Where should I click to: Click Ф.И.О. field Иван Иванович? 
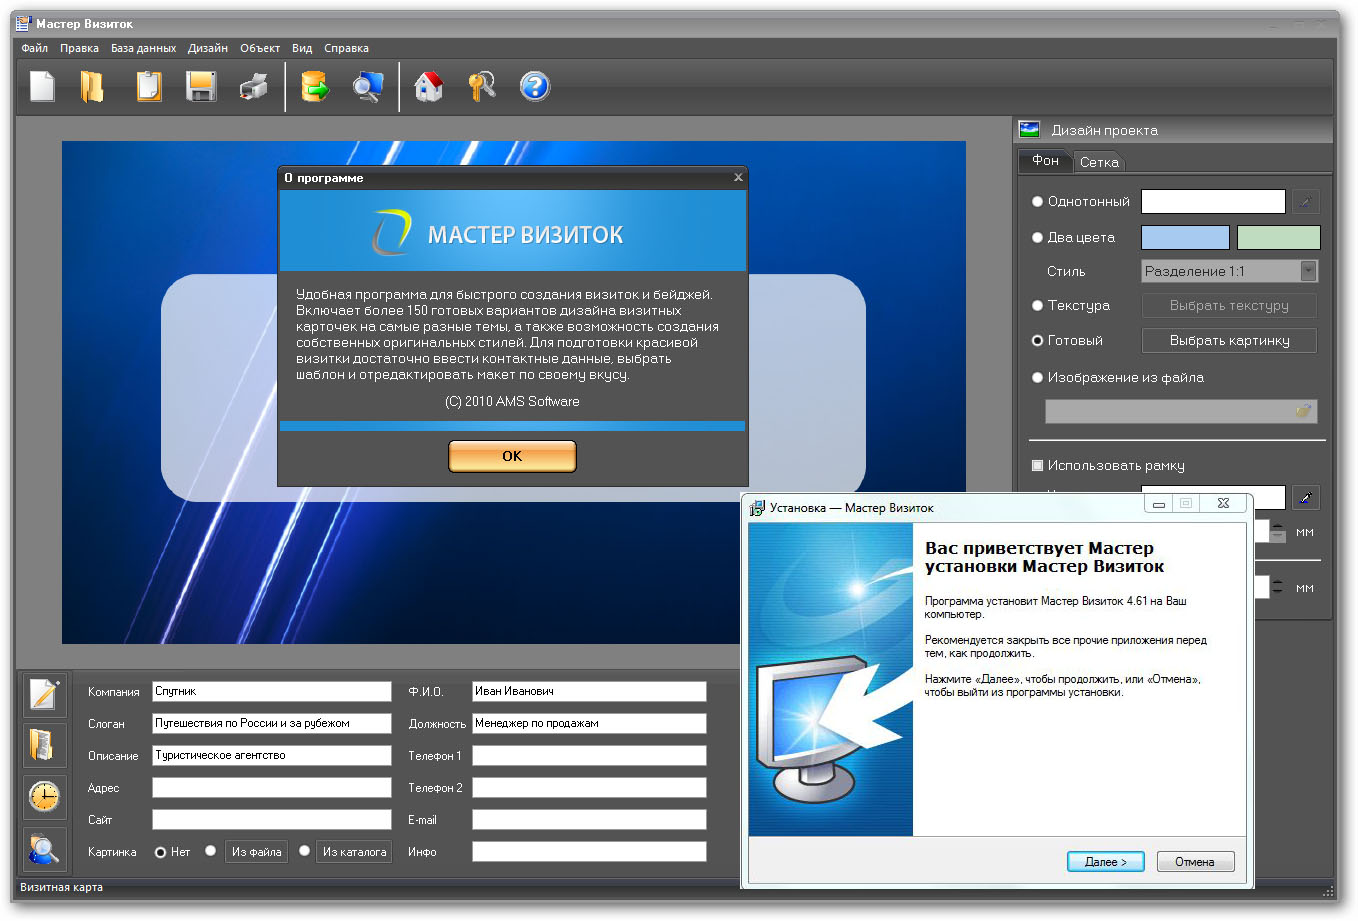point(589,692)
